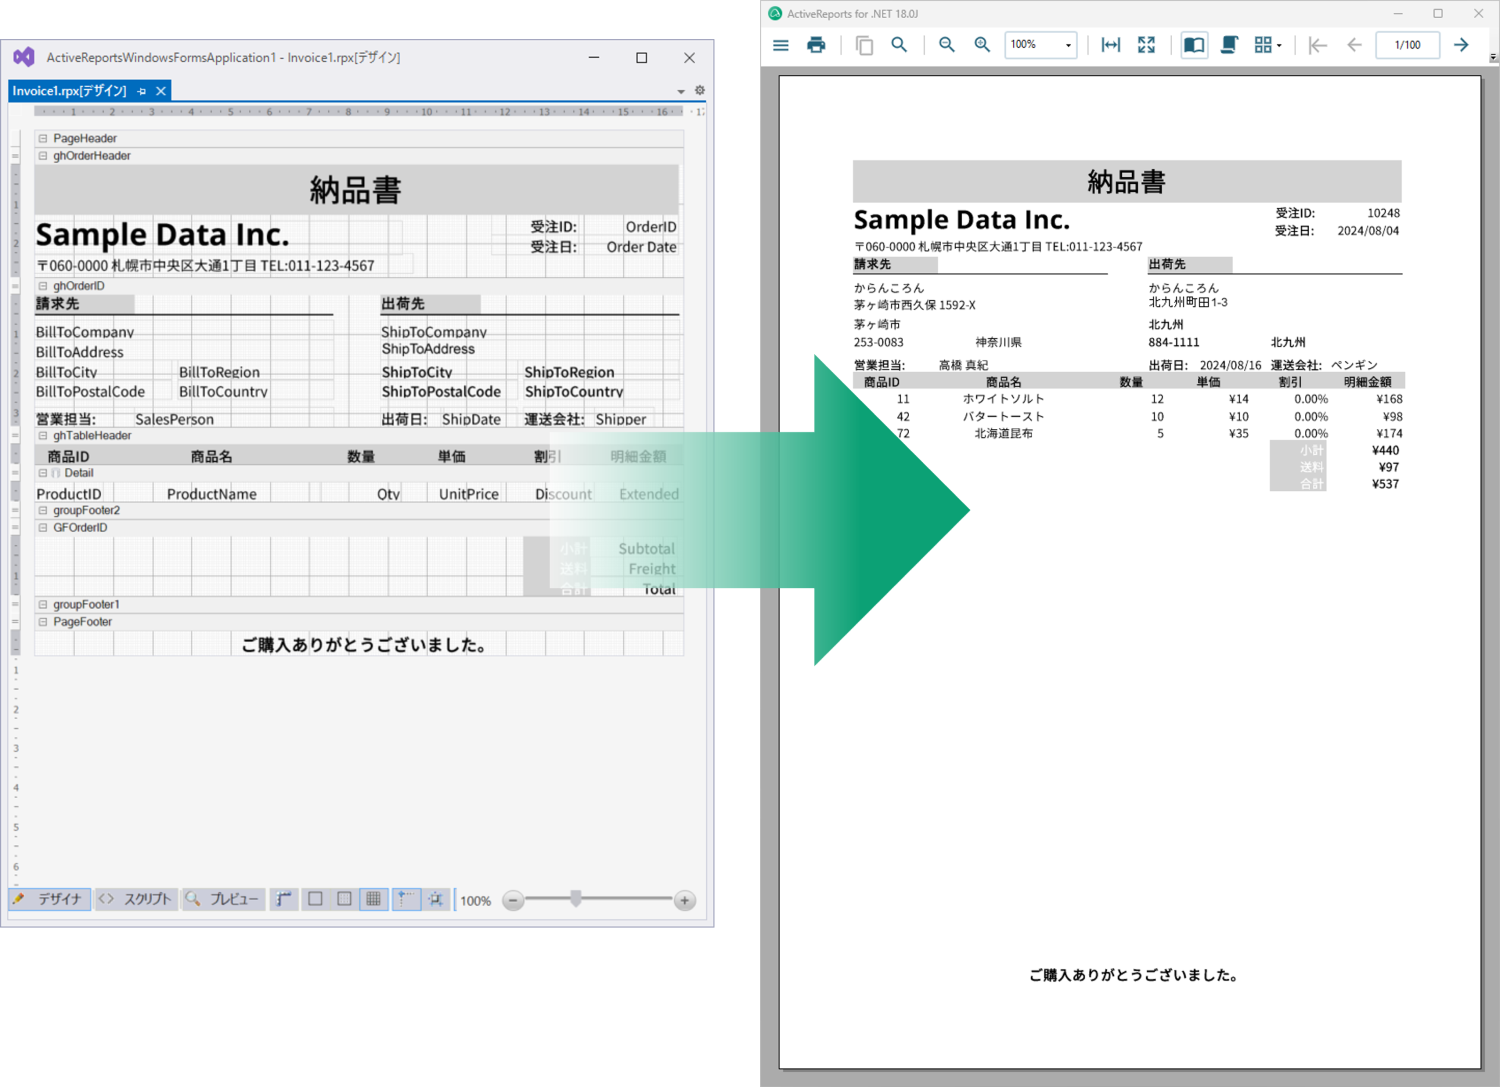Toggle single page view mode
Viewport: 1500px width, 1087px height.
pyautogui.click(x=1194, y=45)
